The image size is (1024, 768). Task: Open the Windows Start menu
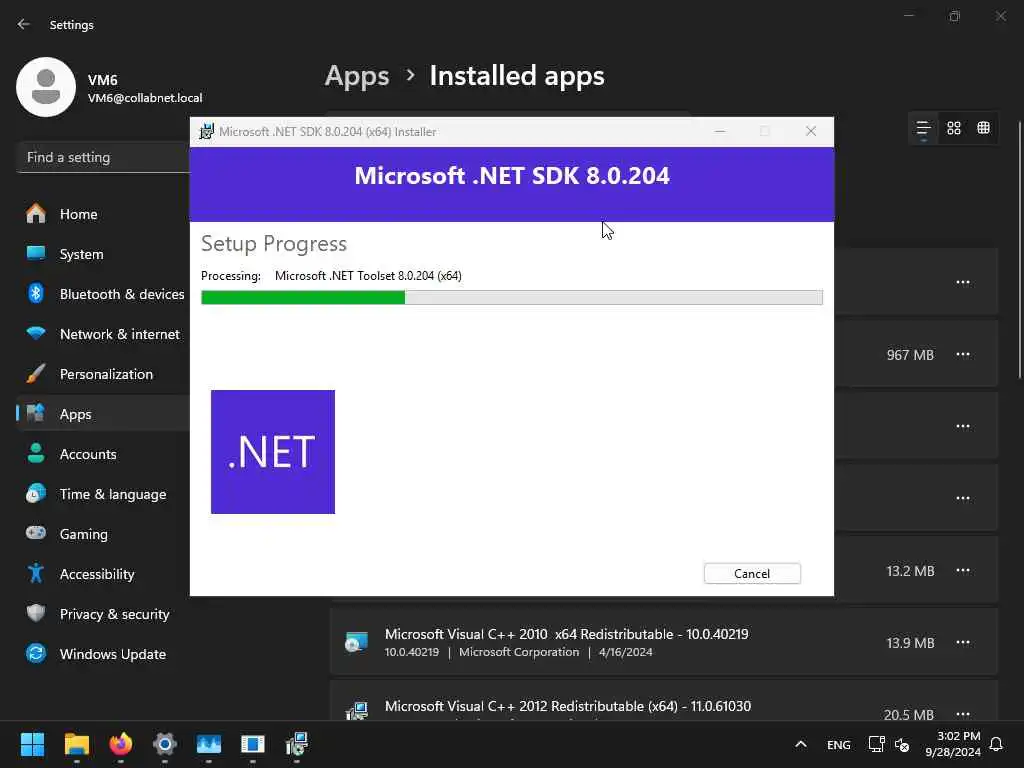[32, 744]
